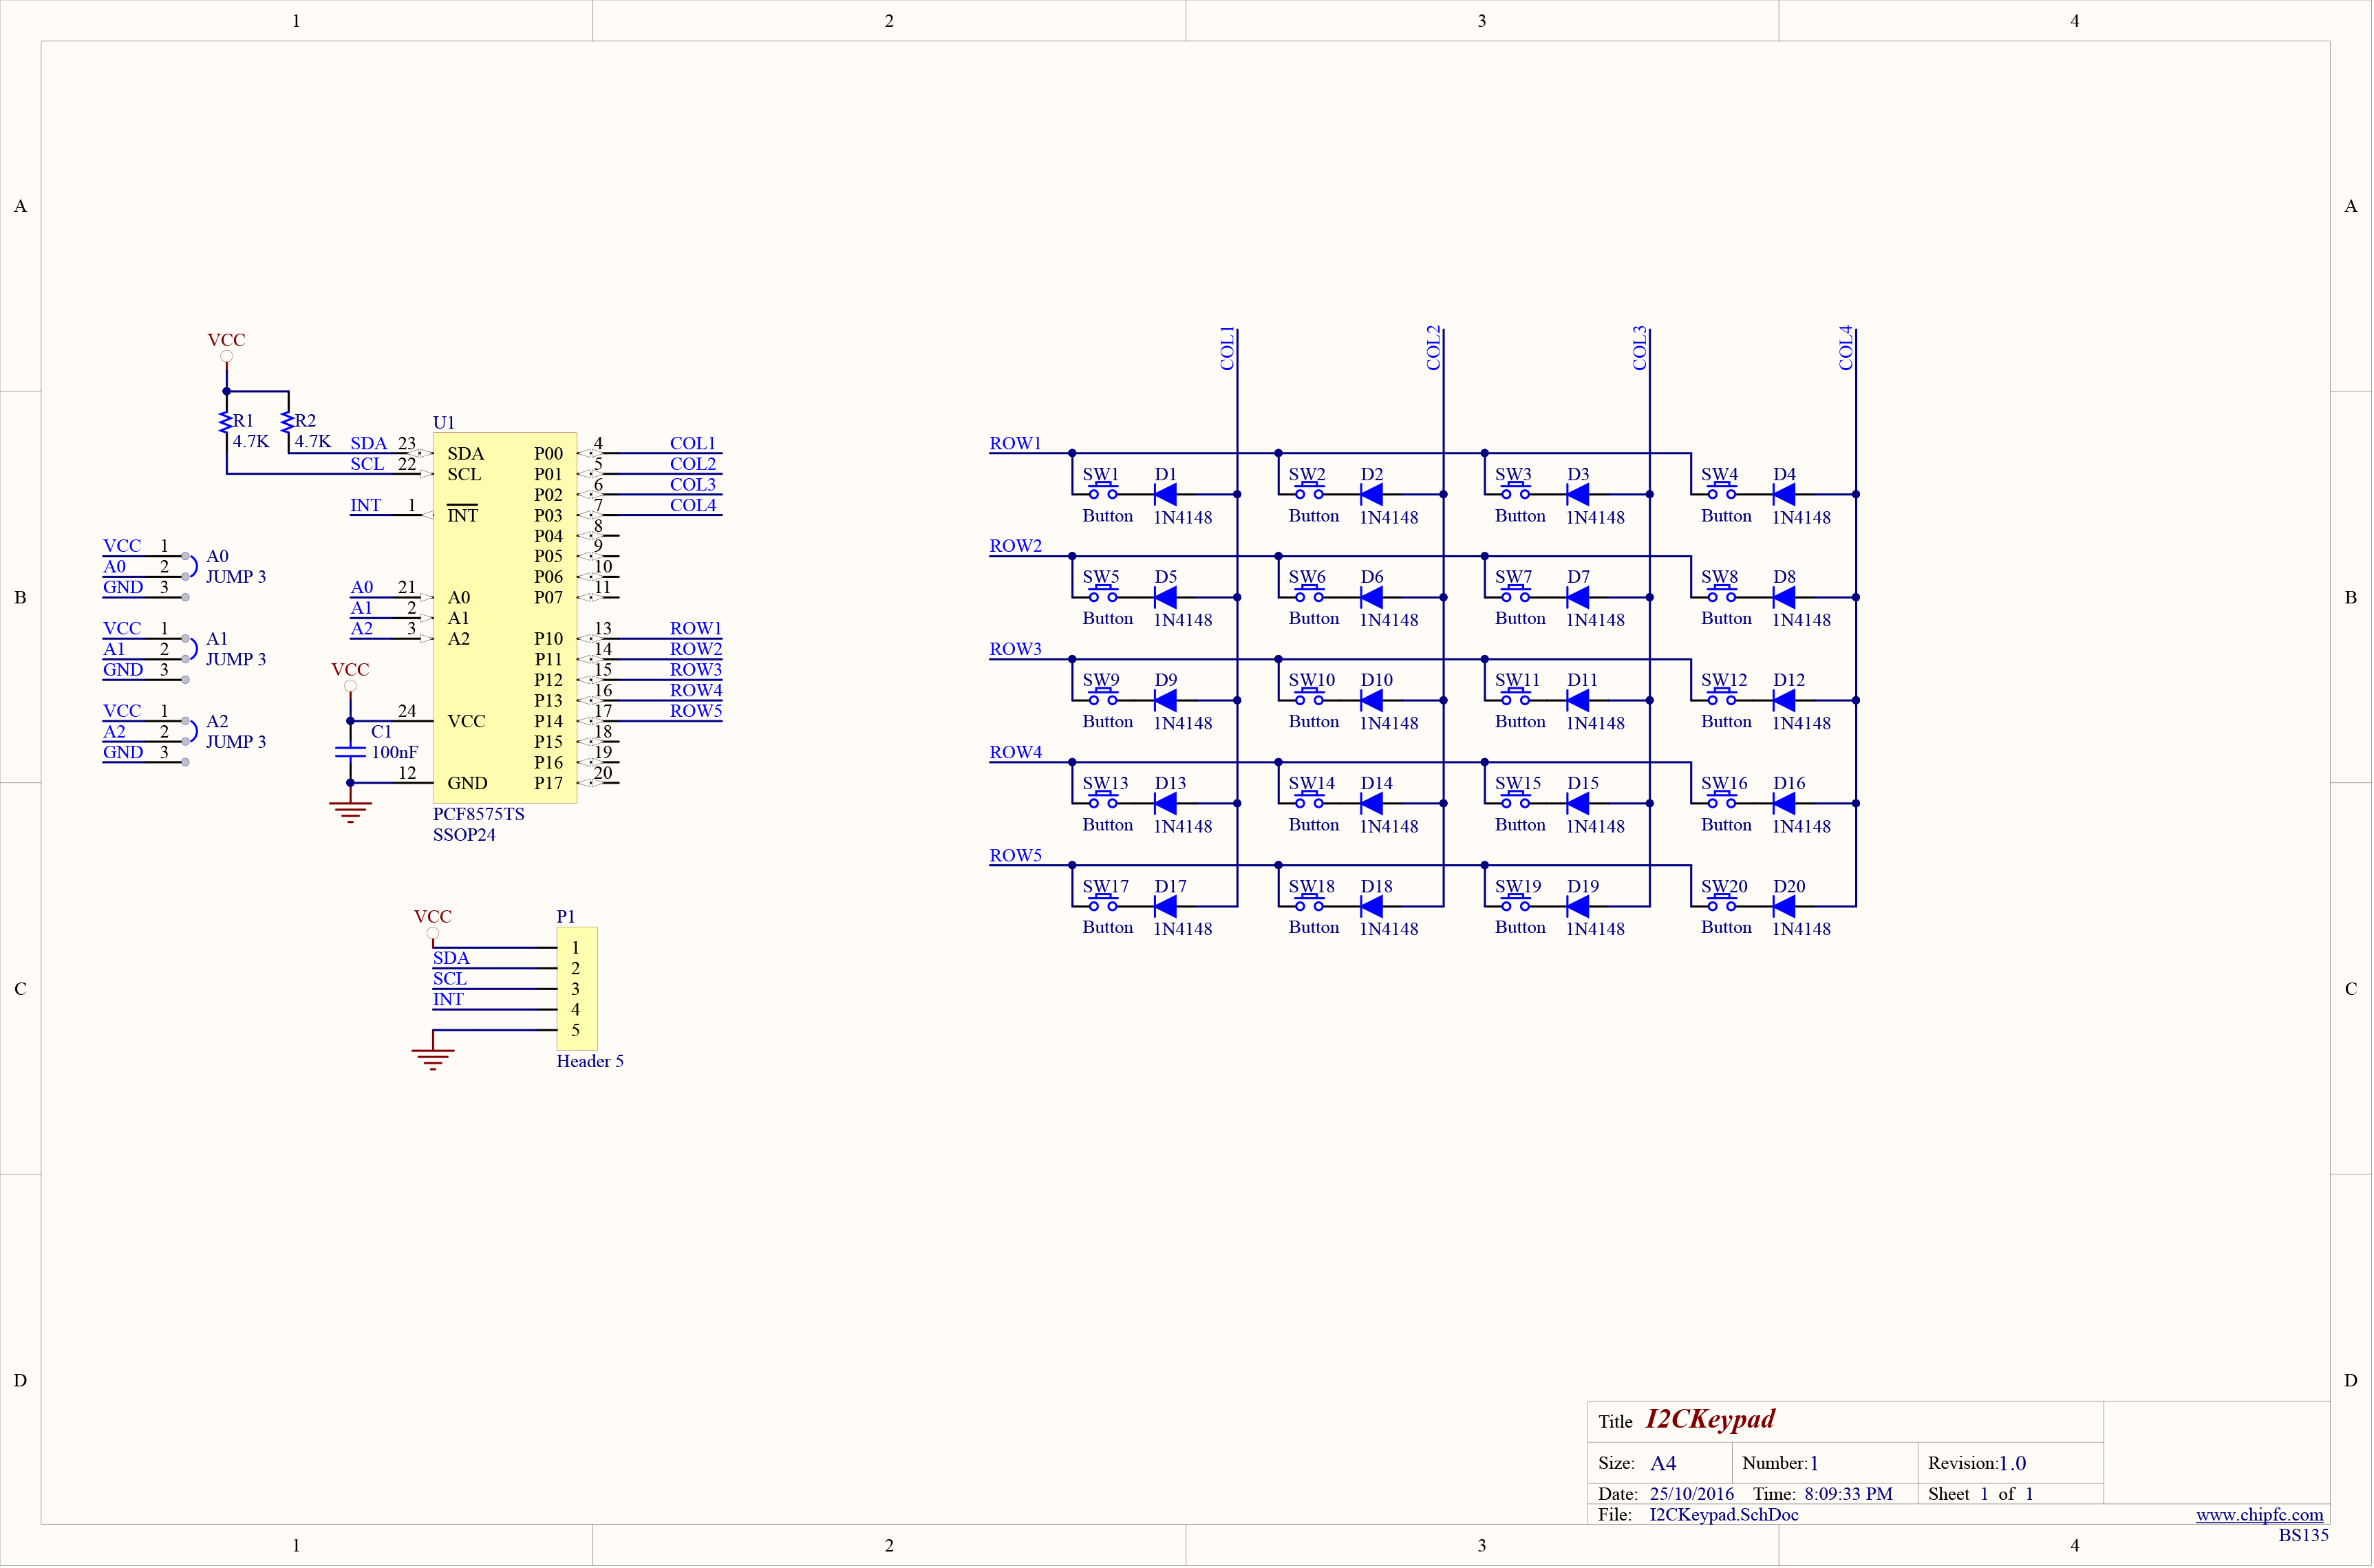Select the ROW3 net label in matrix
The width and height of the screenshot is (2374, 1568).
coord(1015,649)
